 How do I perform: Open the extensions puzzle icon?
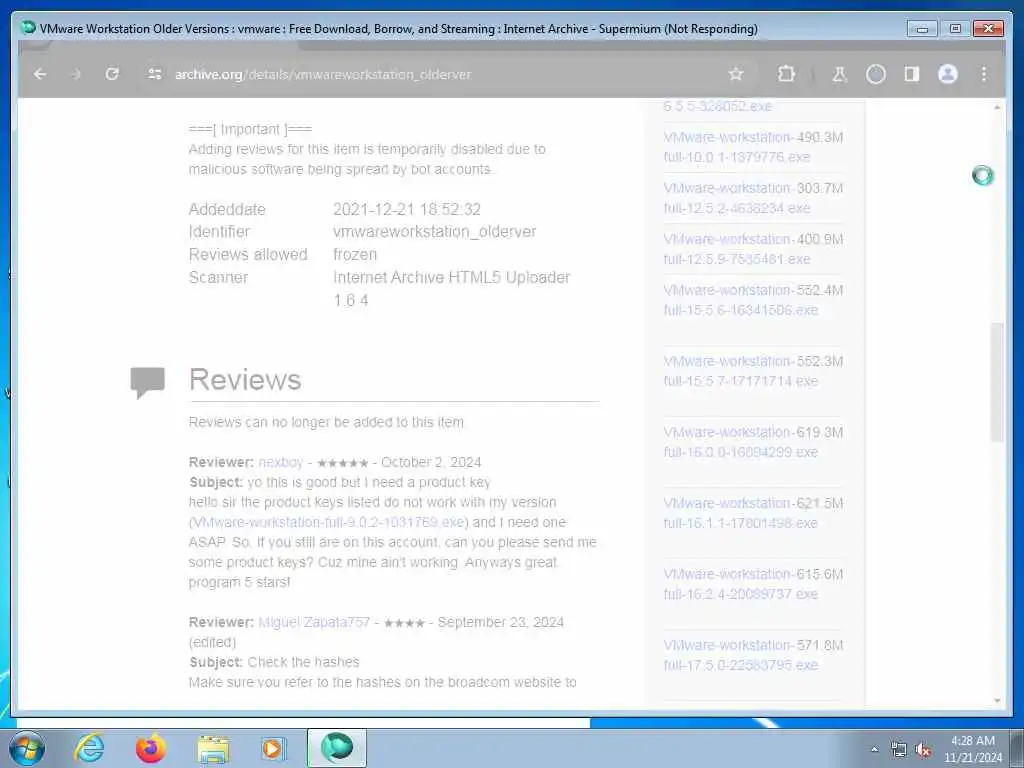pos(786,74)
